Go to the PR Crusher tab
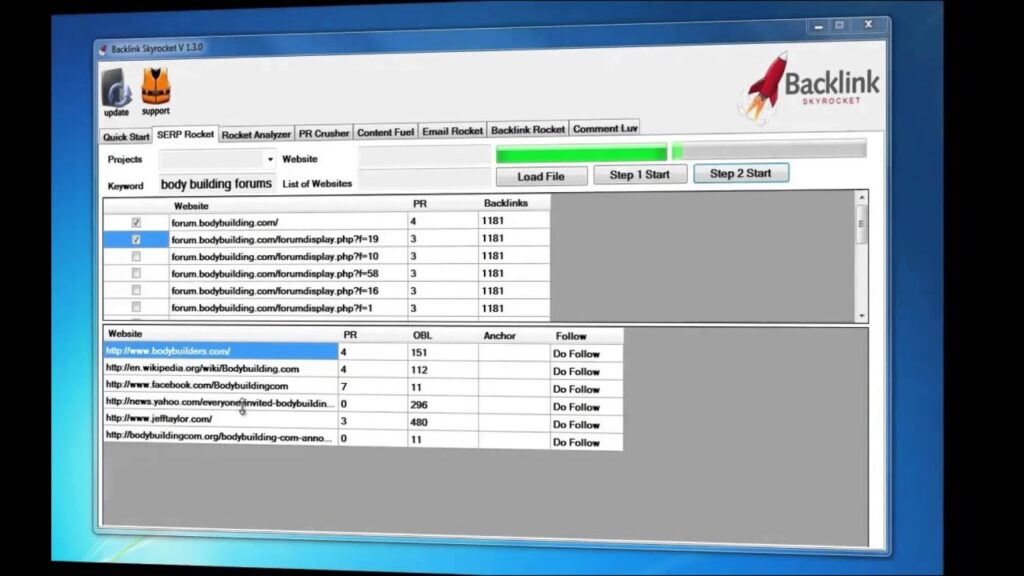Viewport: 1024px width, 576px height. [324, 133]
